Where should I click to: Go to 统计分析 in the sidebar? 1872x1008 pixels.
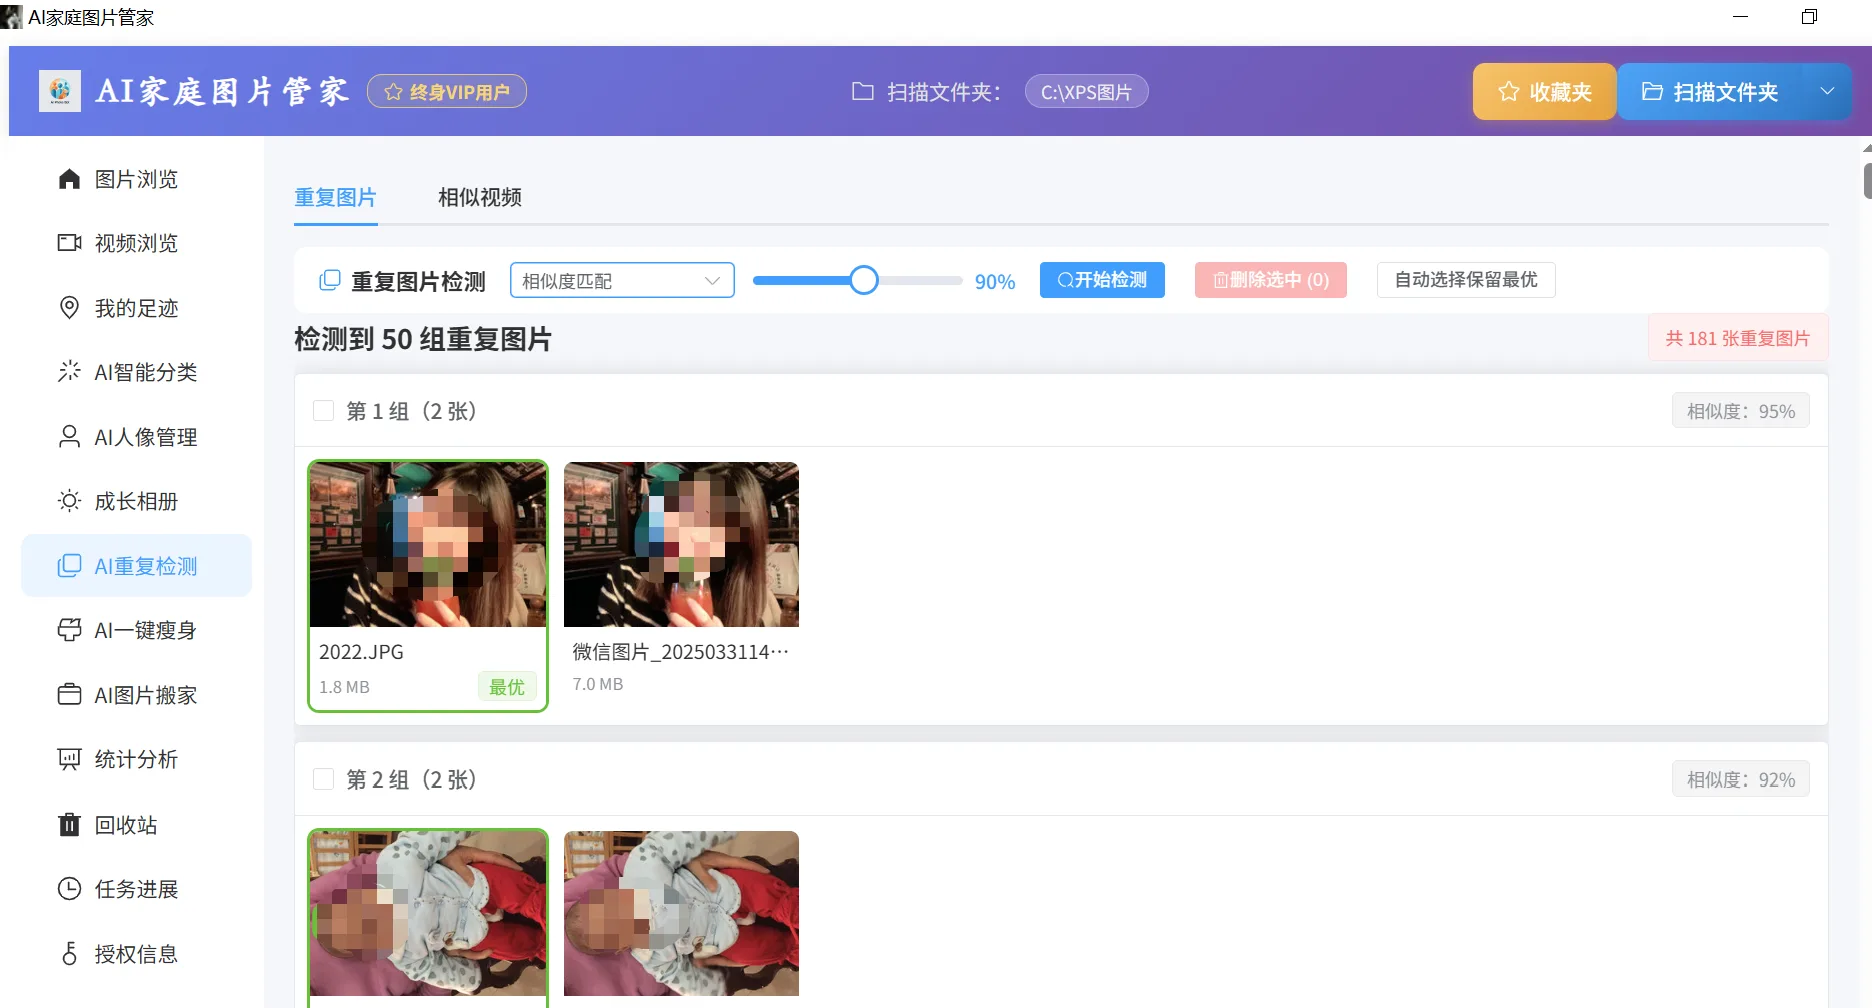[x=136, y=759]
